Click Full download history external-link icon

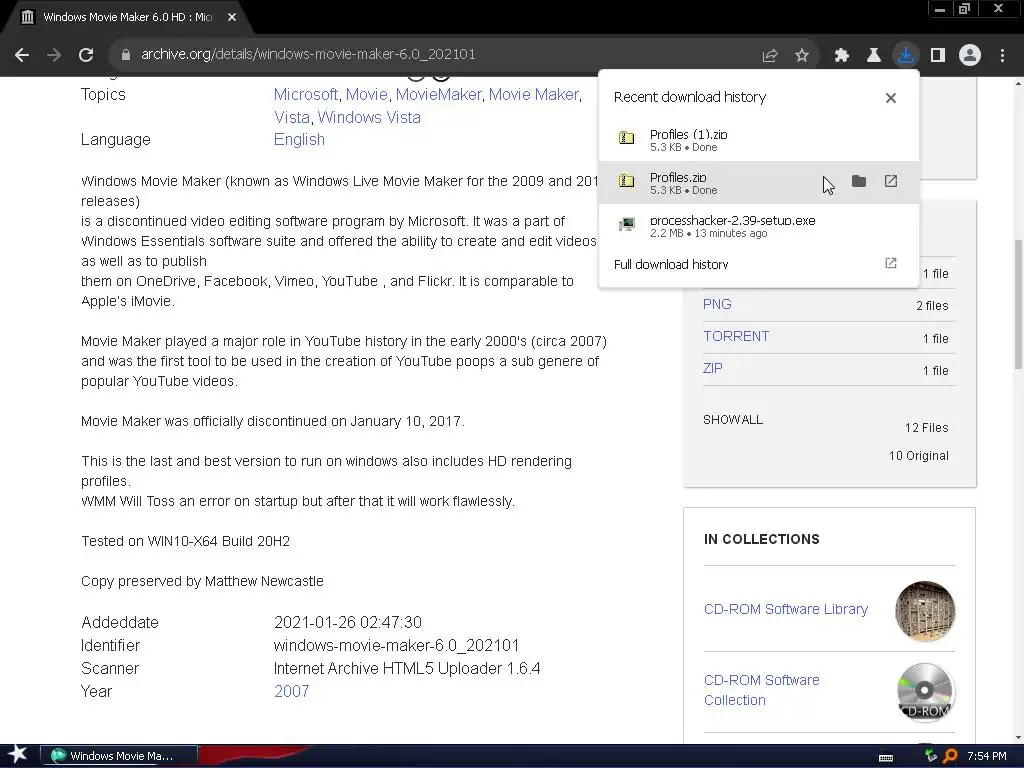pos(891,263)
